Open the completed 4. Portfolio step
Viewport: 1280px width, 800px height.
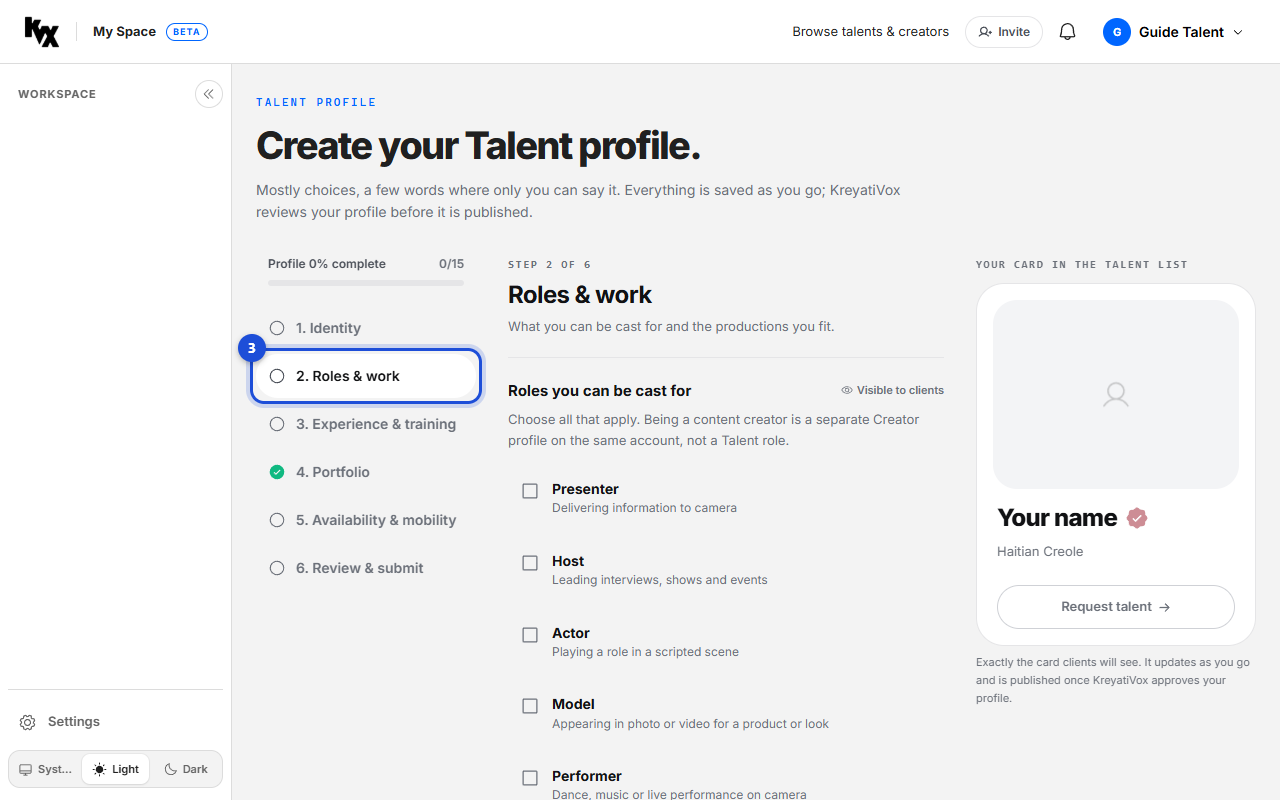[366, 472]
